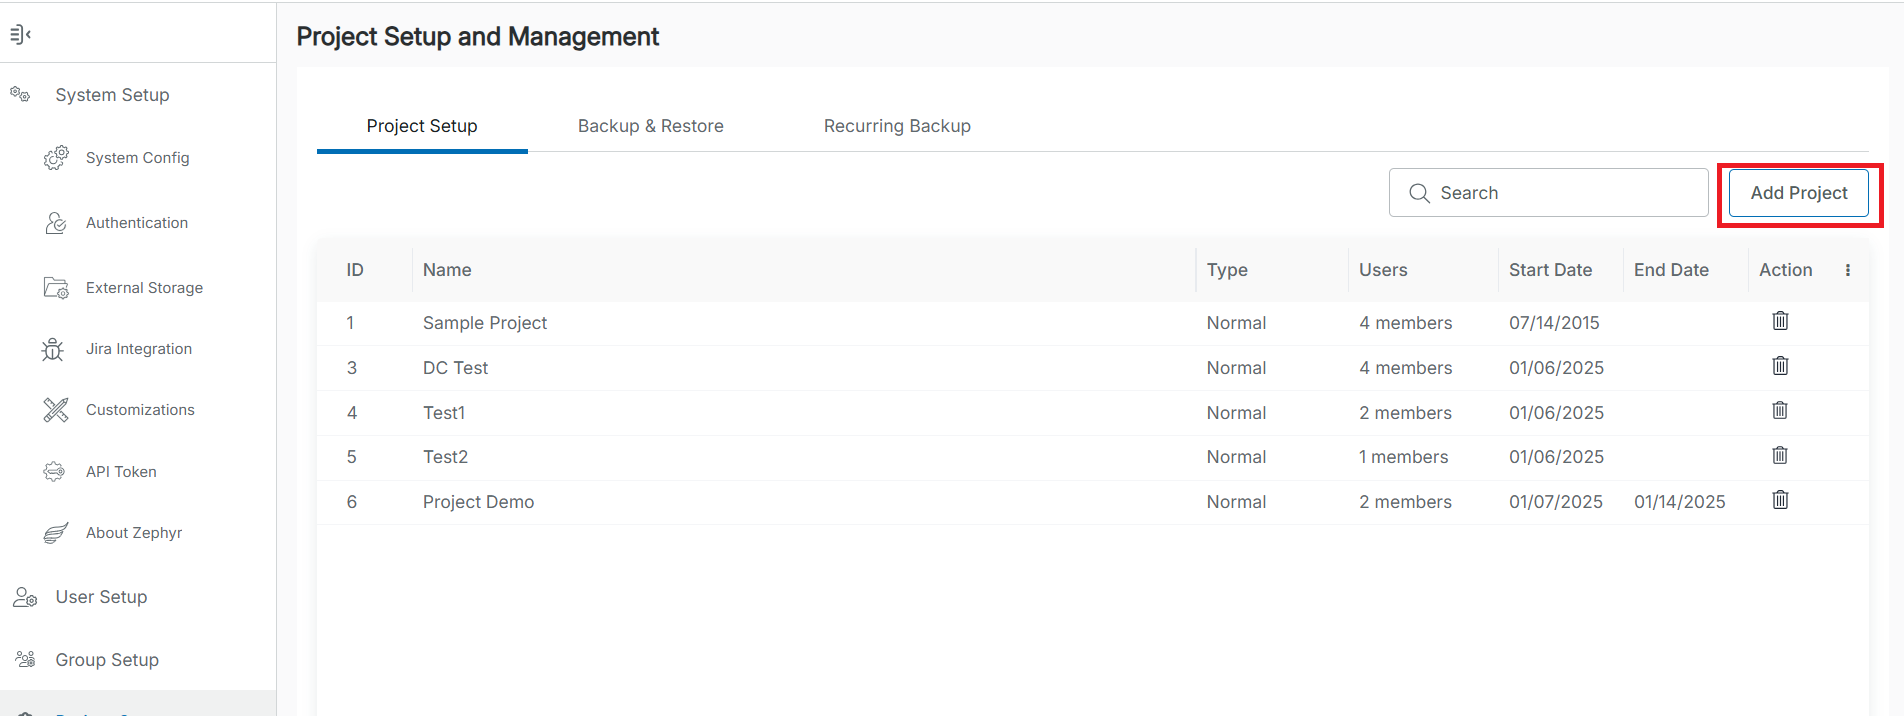This screenshot has height=716, width=1904.
Task: Open table column options kebab menu
Action: point(1847,270)
